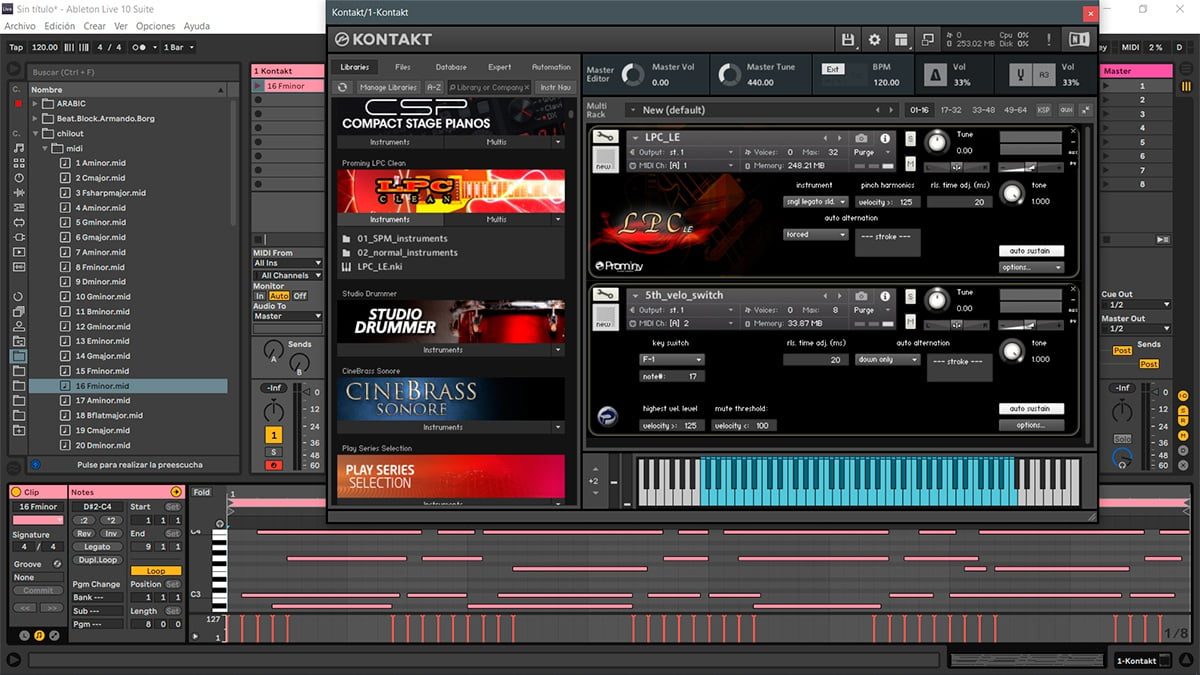Click Kontakt minimize view icon

pos(927,40)
